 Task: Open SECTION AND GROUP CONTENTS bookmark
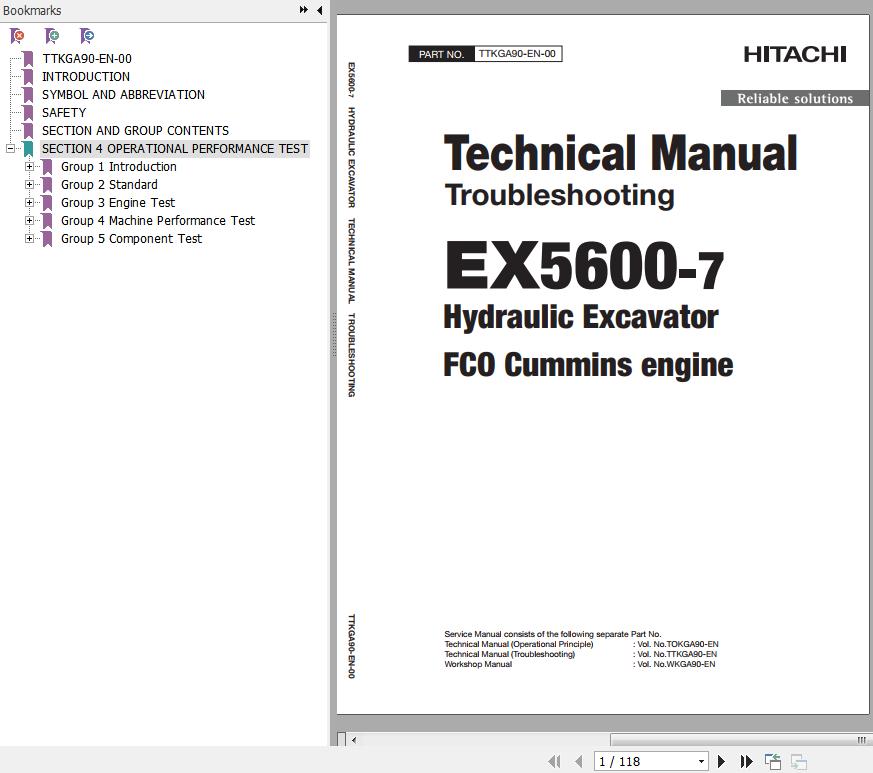pyautogui.click(x=135, y=130)
